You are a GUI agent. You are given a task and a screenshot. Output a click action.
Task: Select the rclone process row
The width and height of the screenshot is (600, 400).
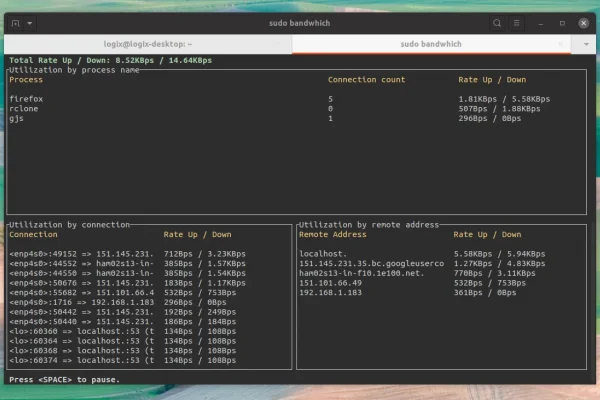tap(275, 109)
